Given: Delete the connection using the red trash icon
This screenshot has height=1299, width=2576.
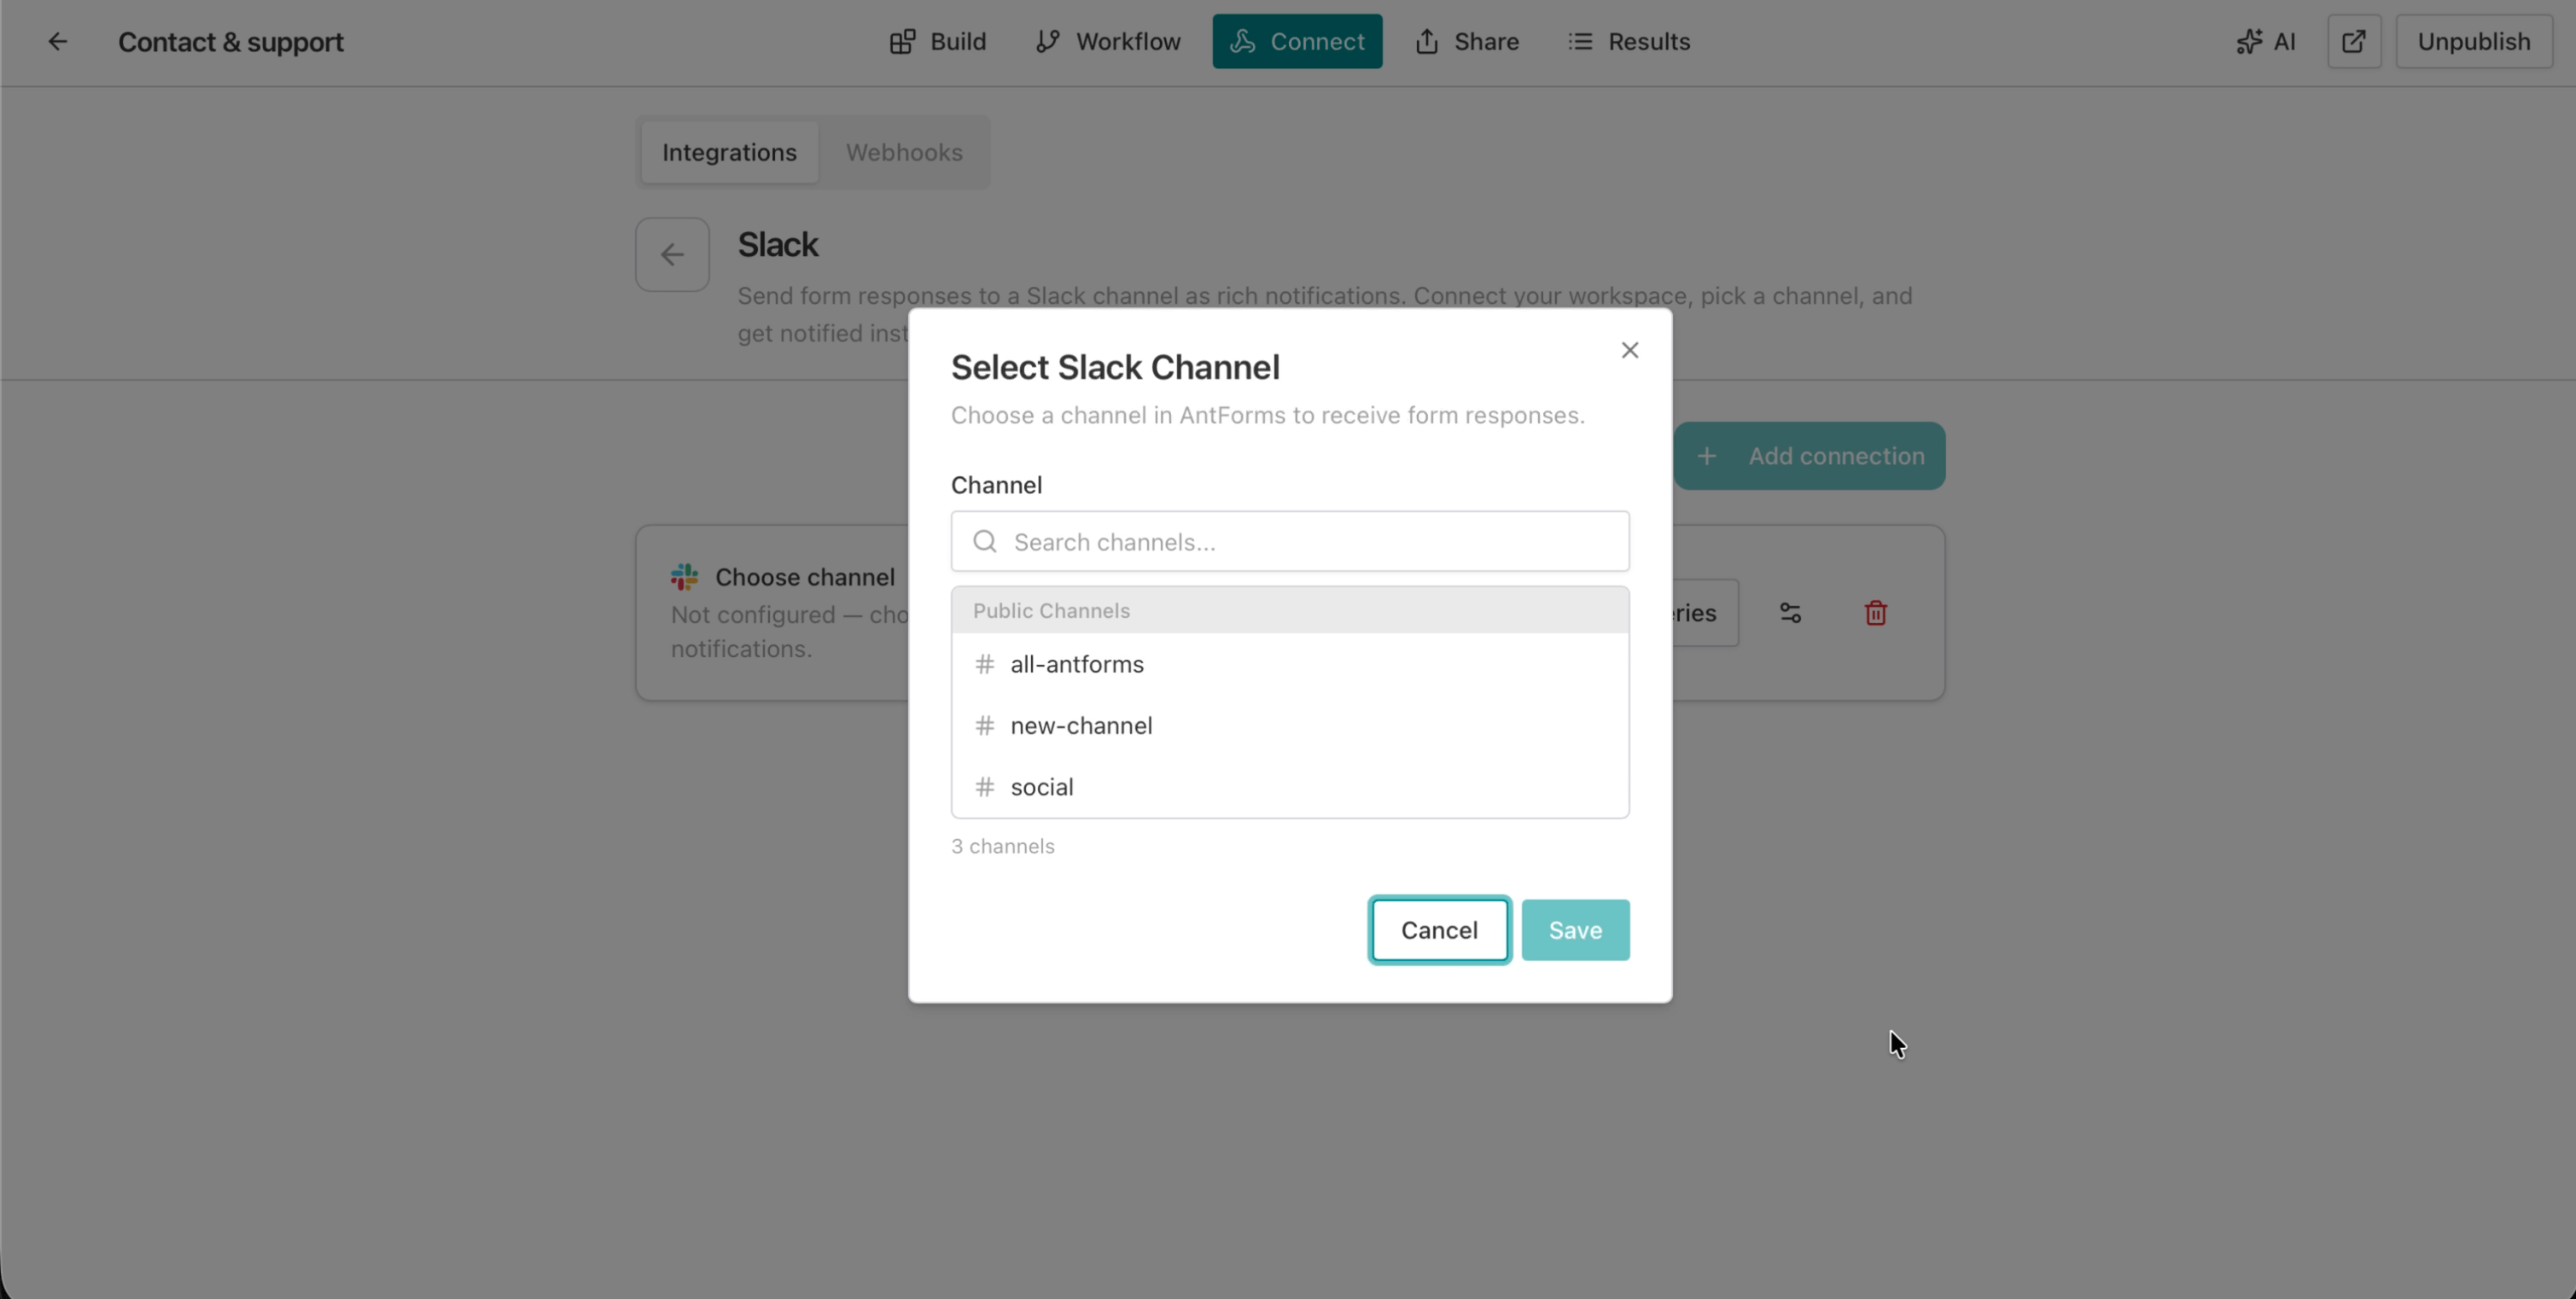Looking at the screenshot, I should (1874, 612).
